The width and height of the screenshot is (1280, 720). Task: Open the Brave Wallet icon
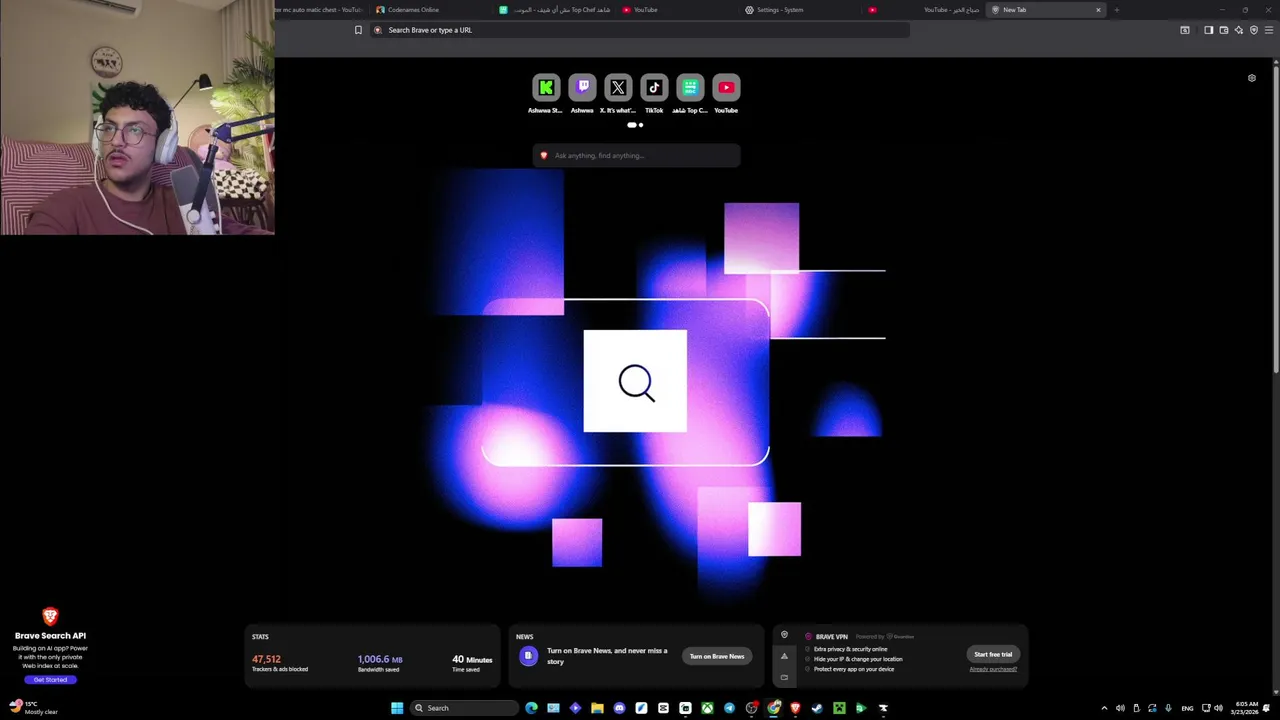tap(1223, 30)
